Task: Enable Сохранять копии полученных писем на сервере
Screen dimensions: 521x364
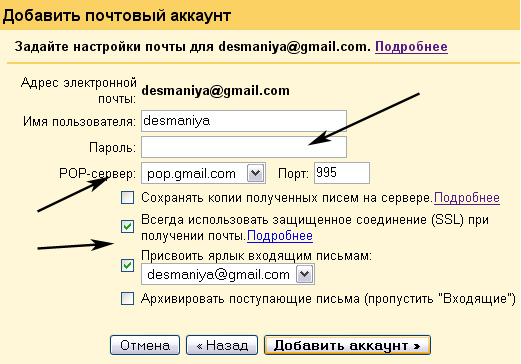Action: (127, 197)
